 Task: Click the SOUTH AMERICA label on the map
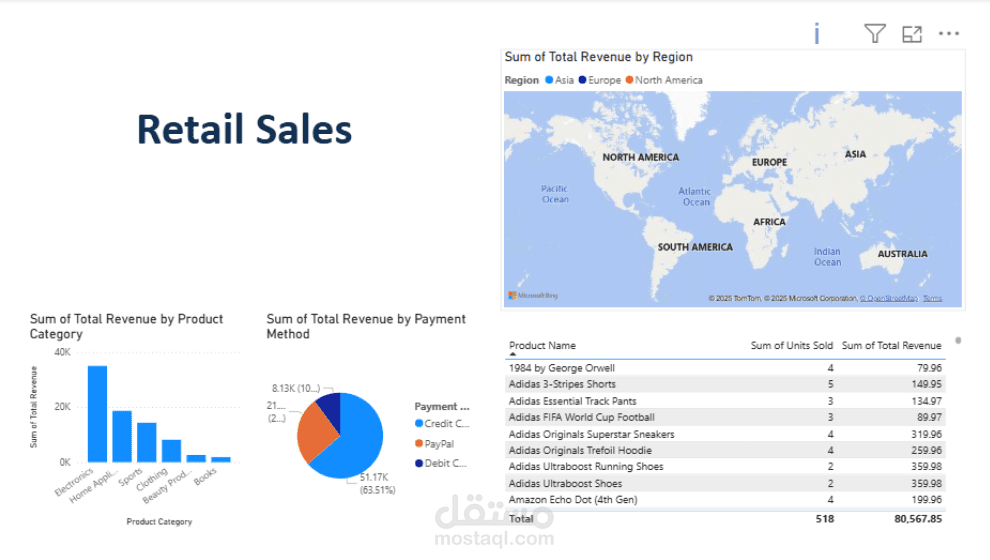click(x=695, y=247)
